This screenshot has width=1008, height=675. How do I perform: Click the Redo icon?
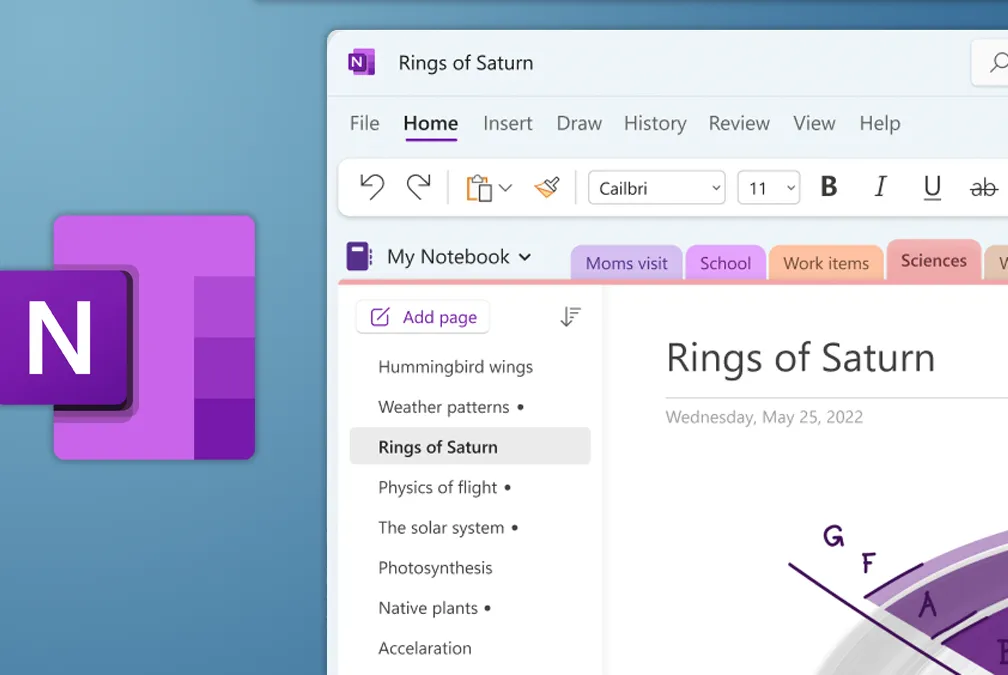point(418,187)
